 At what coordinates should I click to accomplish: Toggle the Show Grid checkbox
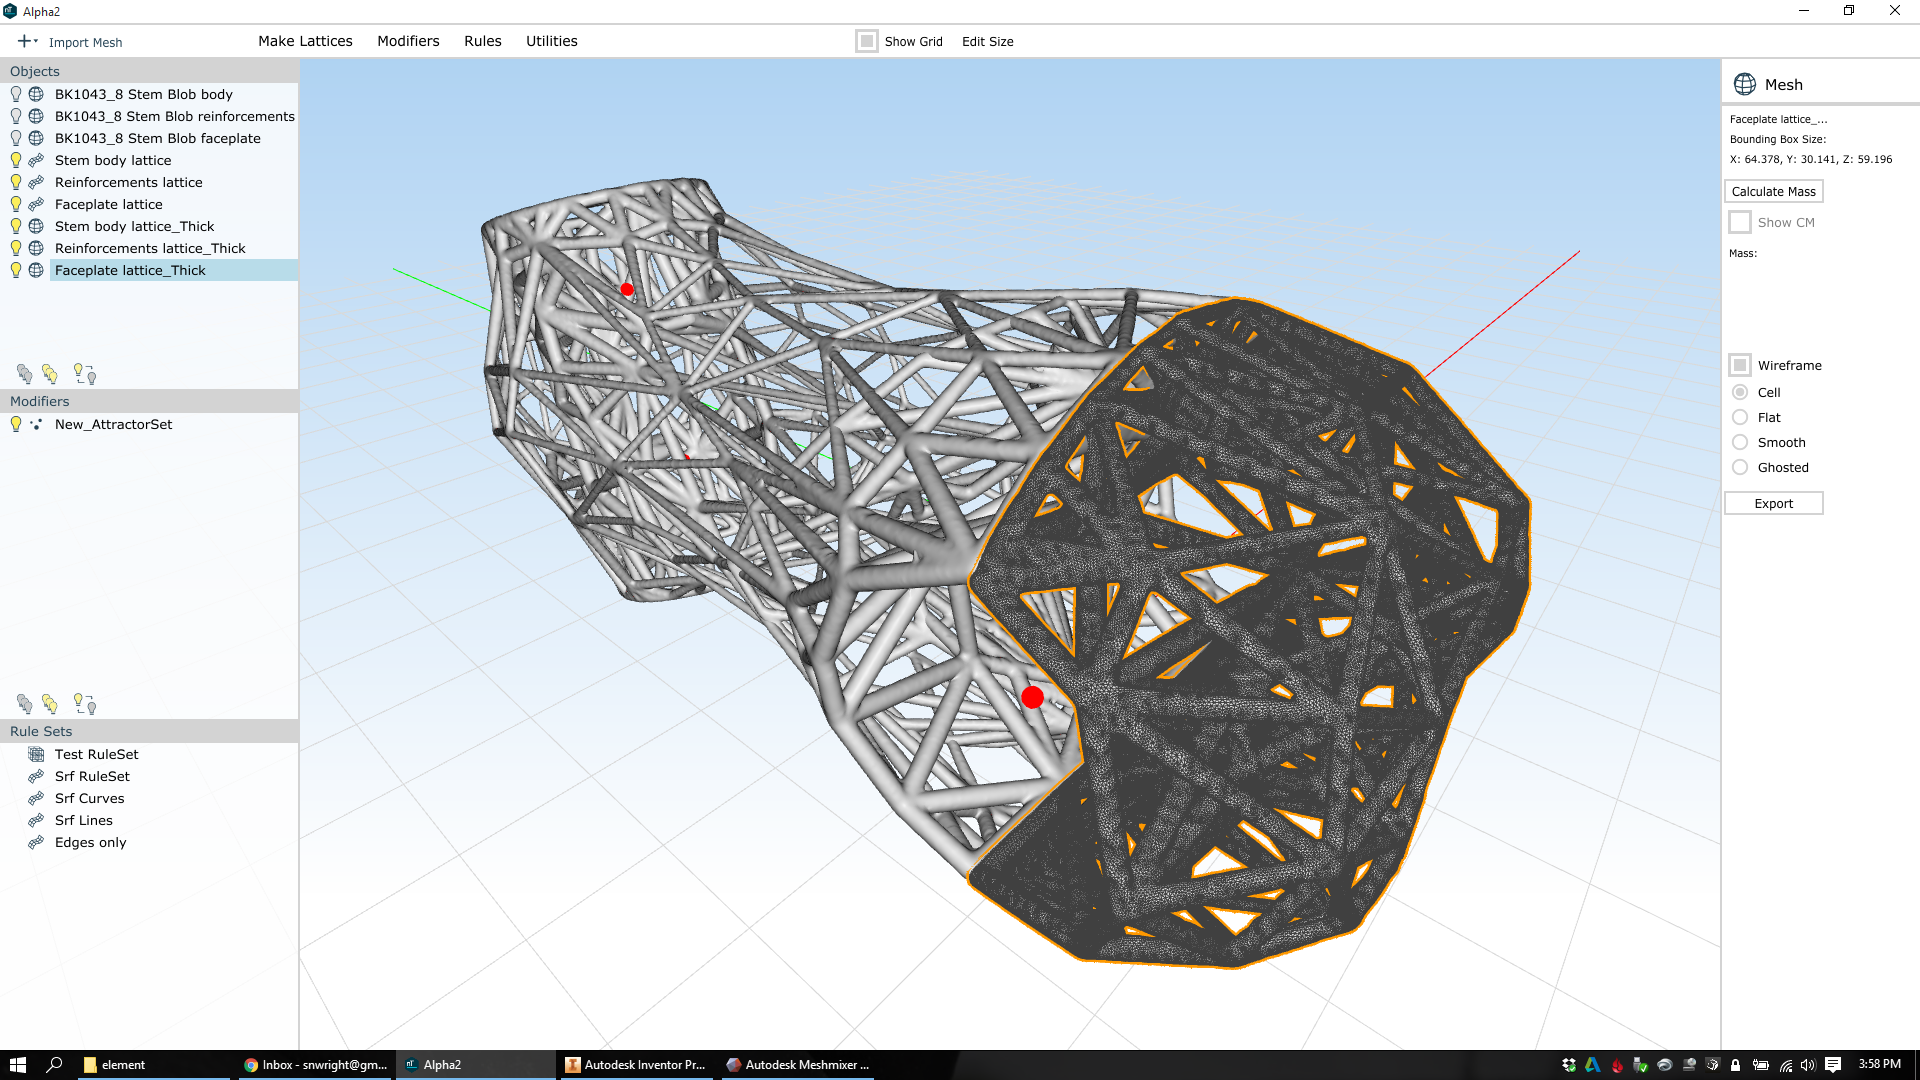[x=866, y=41]
